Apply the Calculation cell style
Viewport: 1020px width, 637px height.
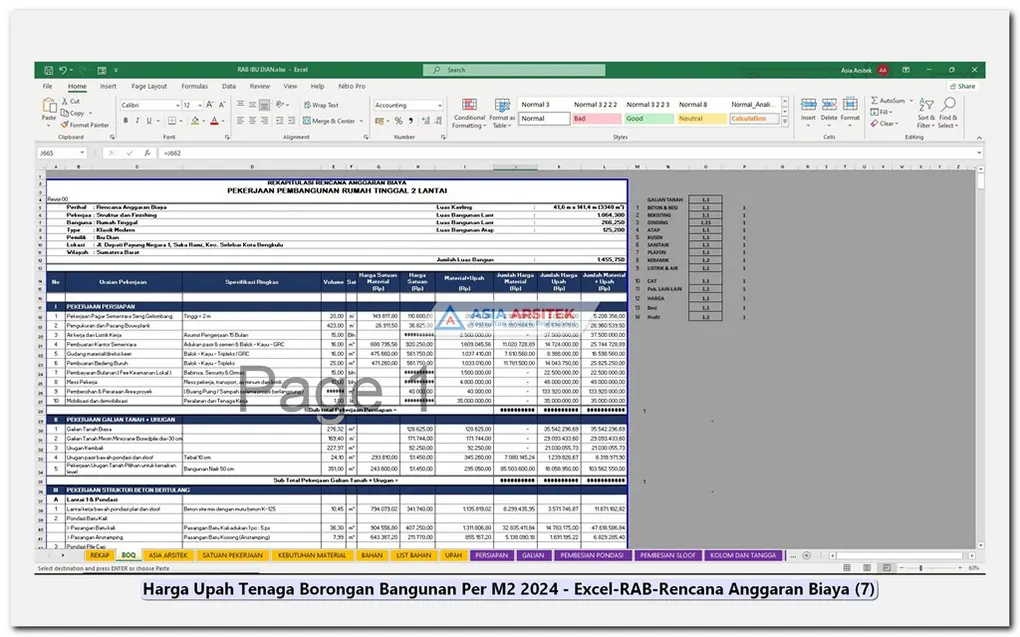[x=754, y=119]
